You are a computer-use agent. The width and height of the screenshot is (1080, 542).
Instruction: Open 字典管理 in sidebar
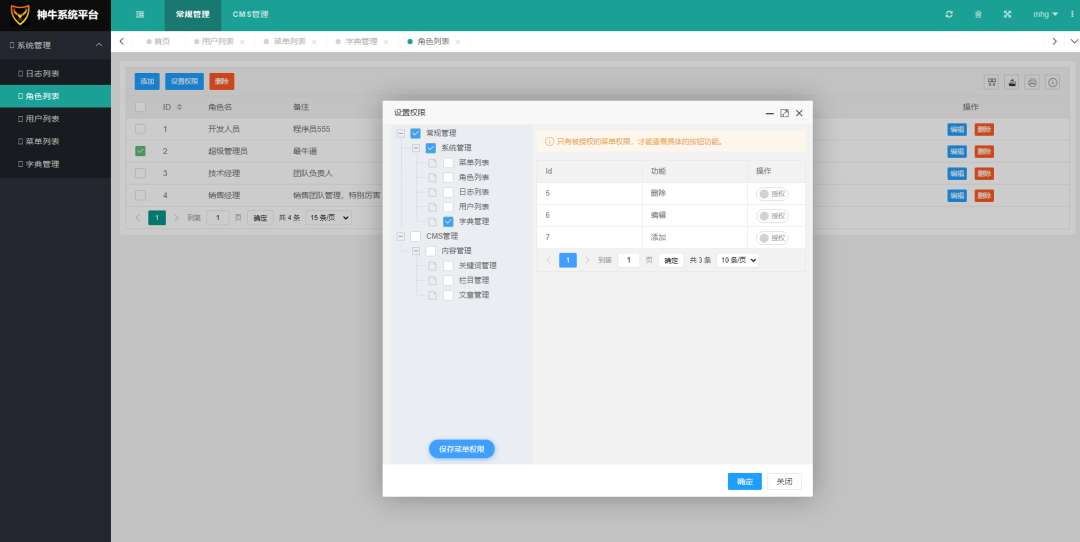click(55, 164)
